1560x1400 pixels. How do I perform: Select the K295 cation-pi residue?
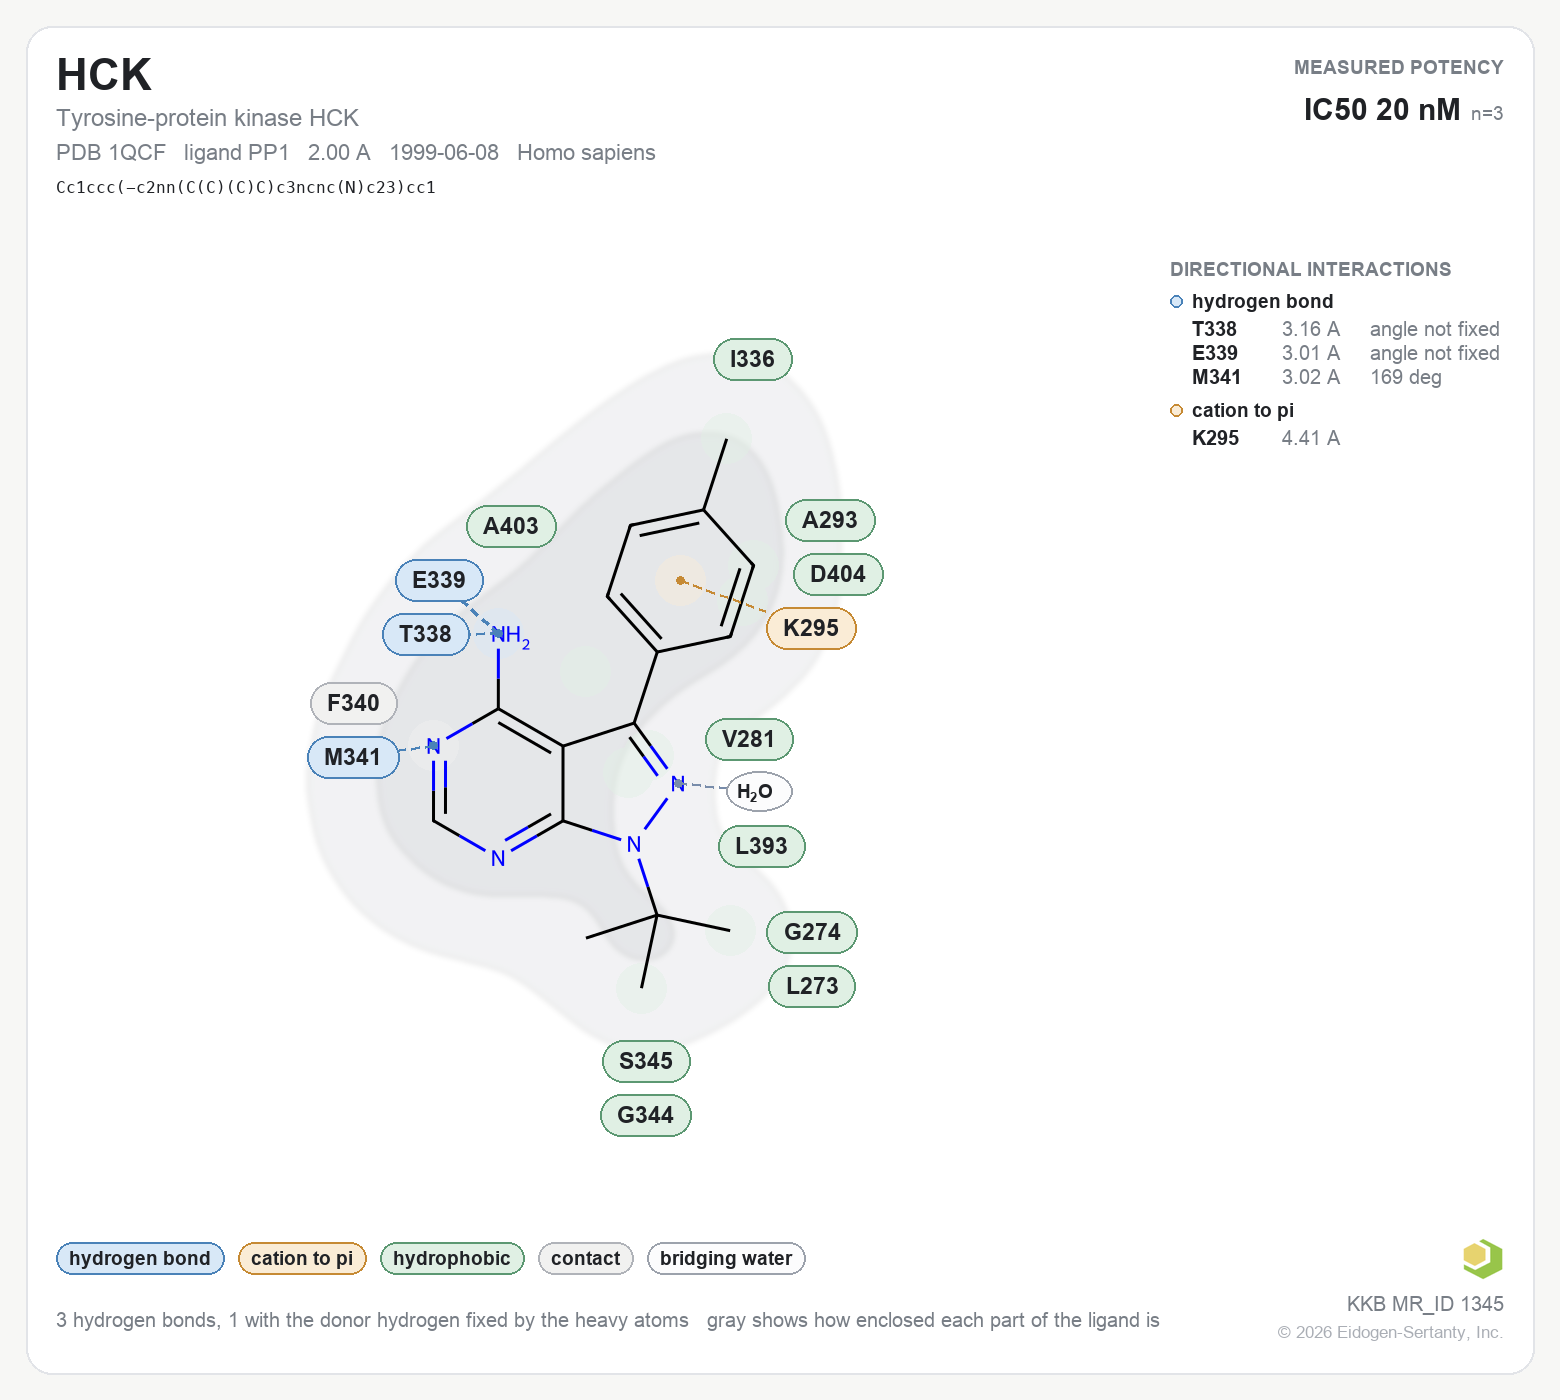(x=811, y=628)
